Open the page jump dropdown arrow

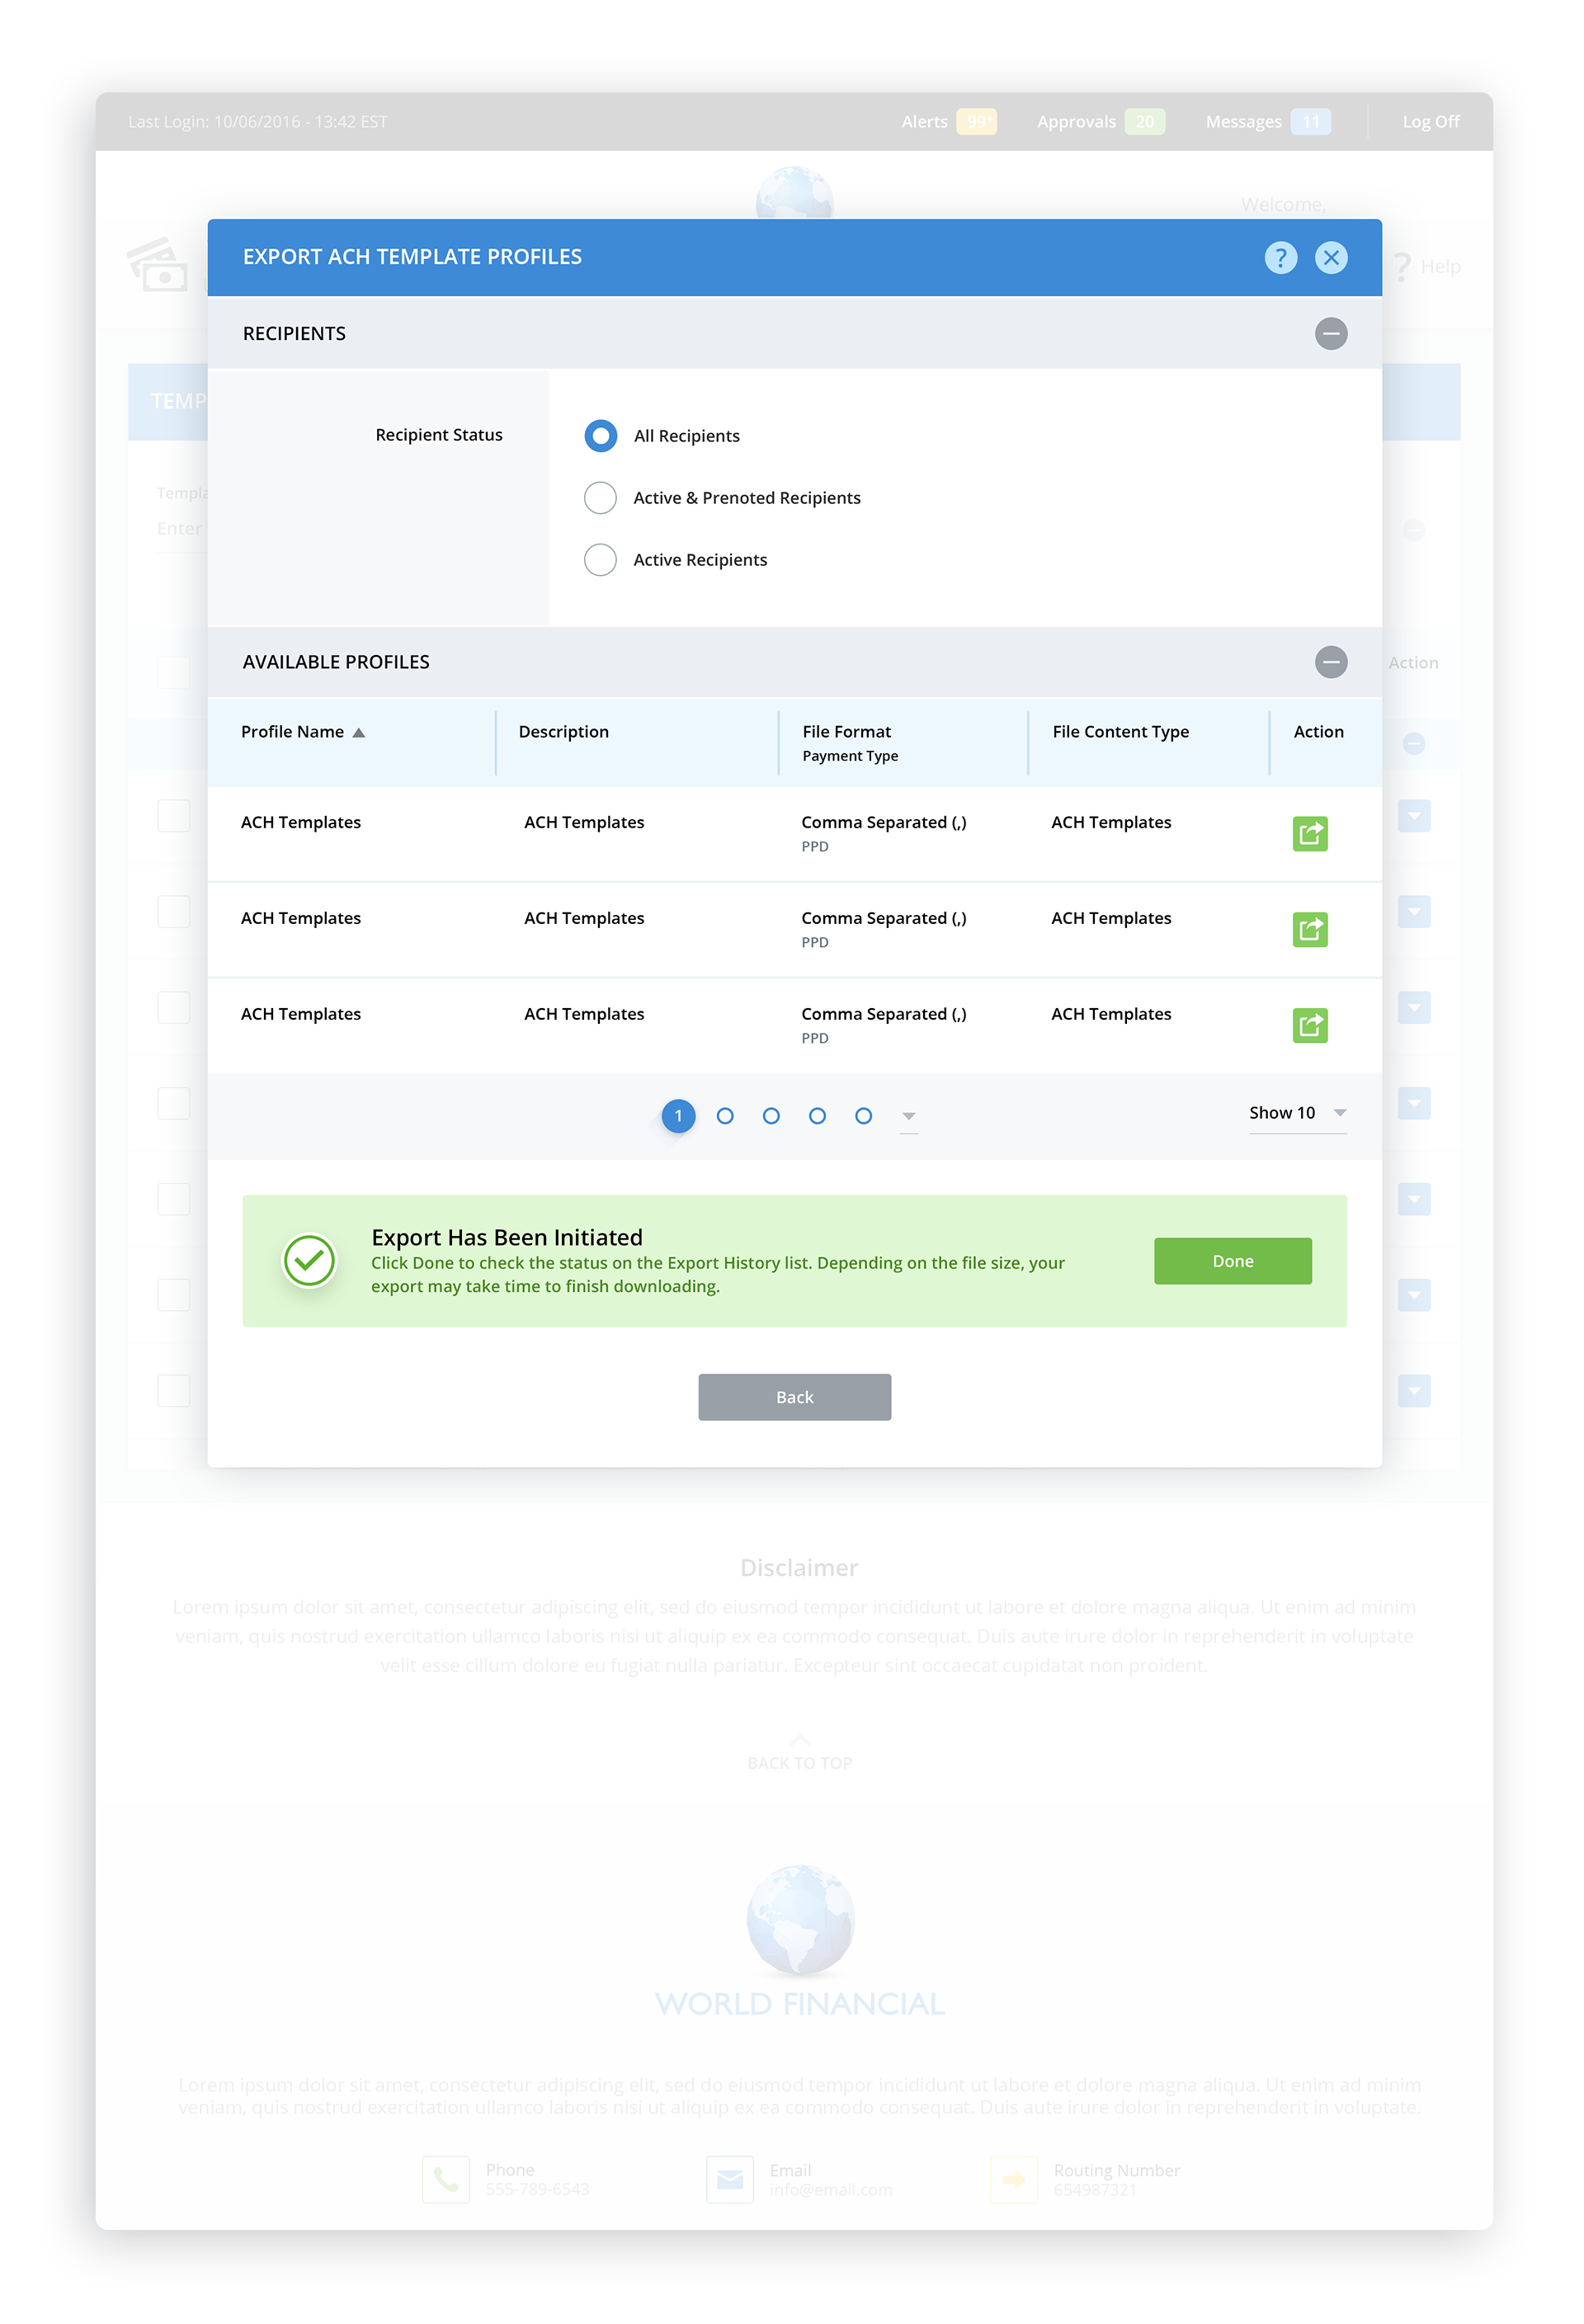(x=908, y=1116)
